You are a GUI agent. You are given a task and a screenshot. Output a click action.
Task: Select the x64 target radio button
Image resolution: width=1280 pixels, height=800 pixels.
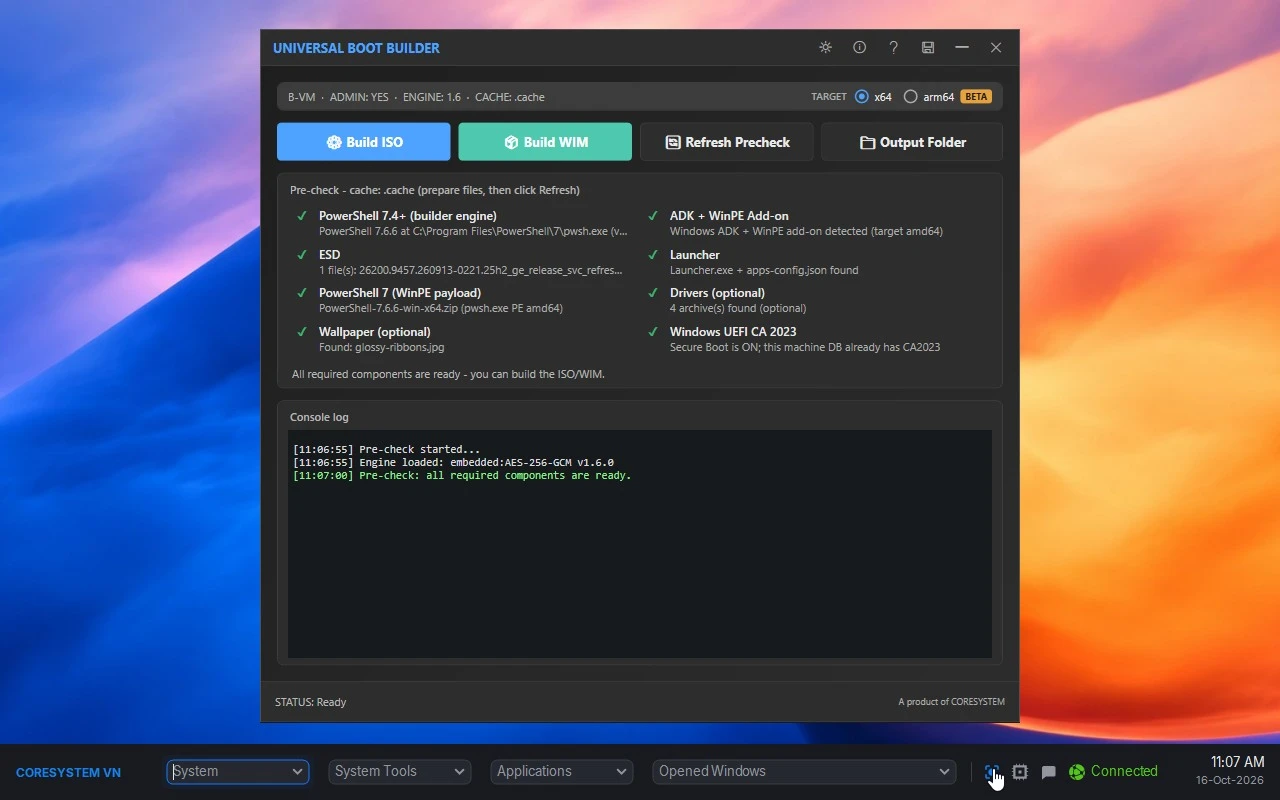[862, 97]
